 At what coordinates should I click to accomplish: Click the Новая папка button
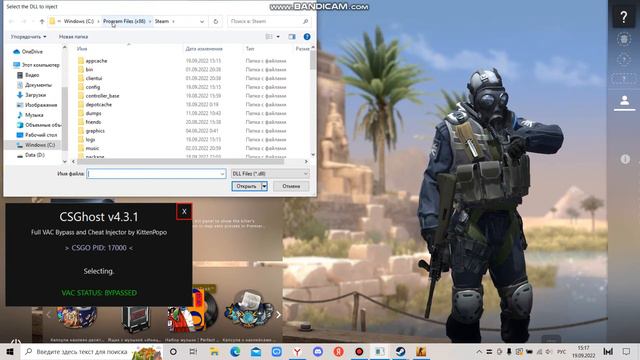tap(73, 37)
